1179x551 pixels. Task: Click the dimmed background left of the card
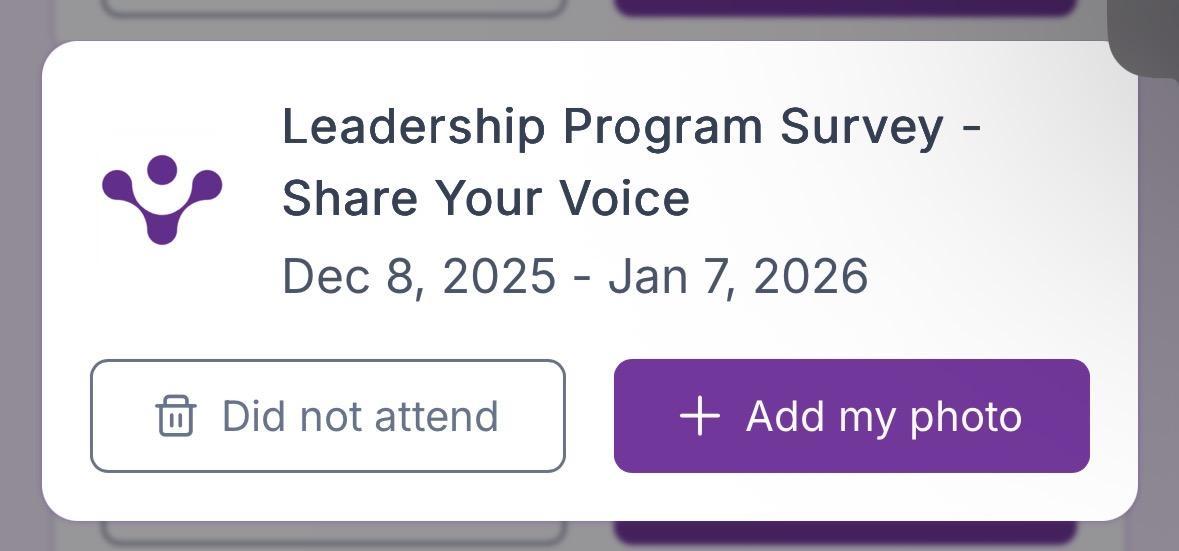(20, 280)
